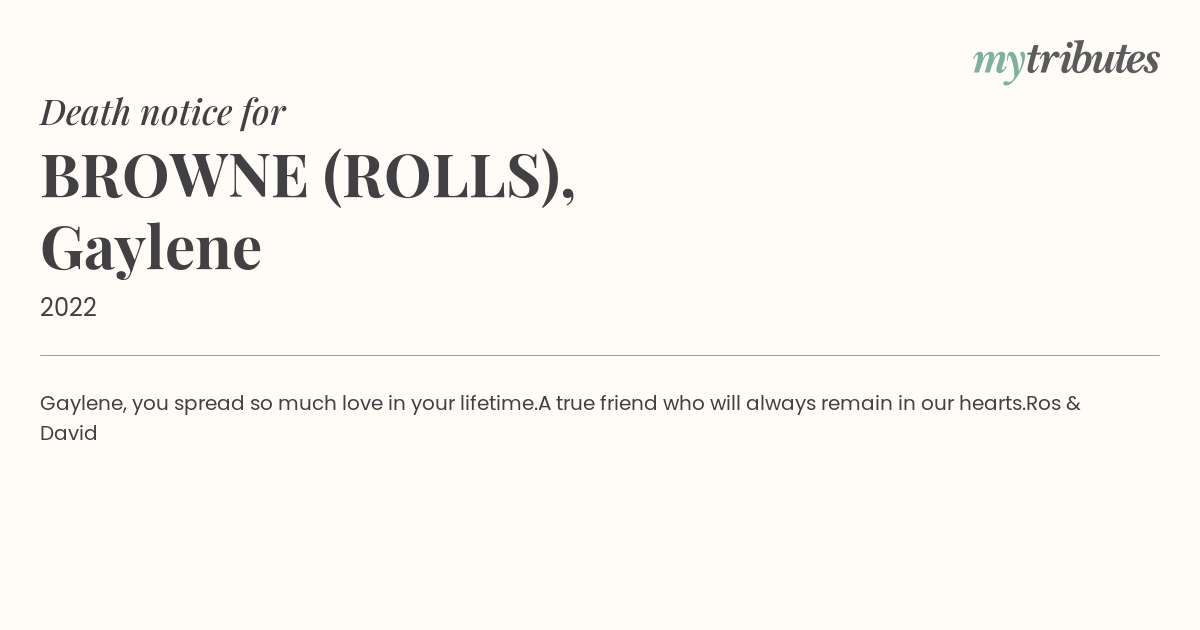Click the word "hearts" in the message
1200x630 pixels.
tap(990, 404)
